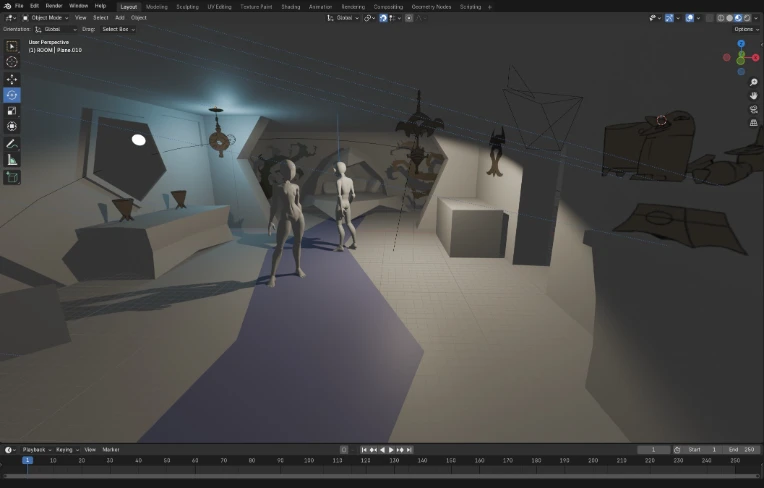Open the Playback menu in the timeline

(35, 450)
